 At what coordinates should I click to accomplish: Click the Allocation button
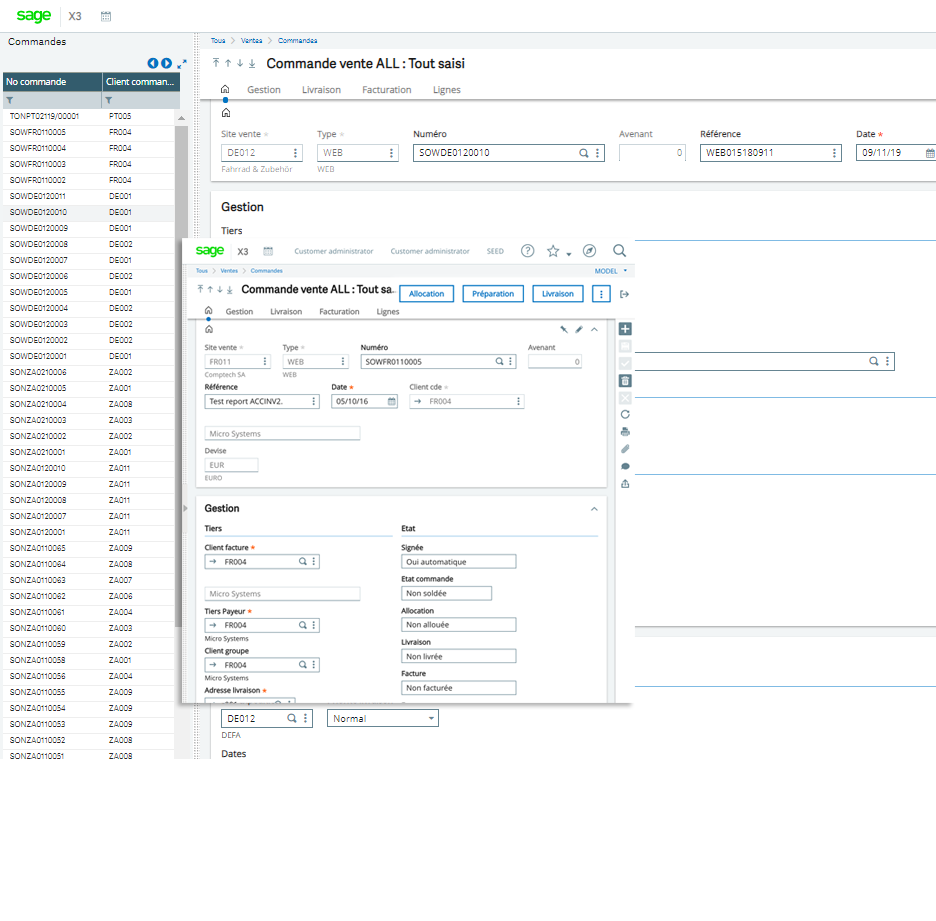click(426, 294)
